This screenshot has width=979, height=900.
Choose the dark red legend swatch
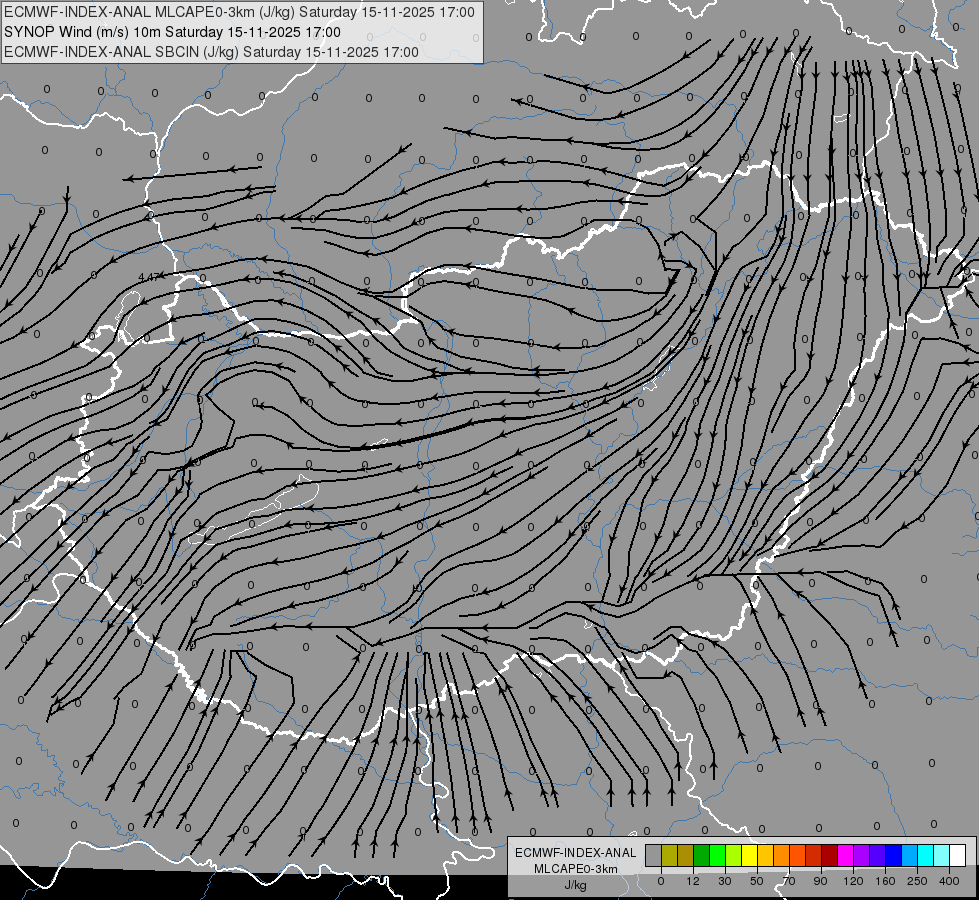point(829,855)
